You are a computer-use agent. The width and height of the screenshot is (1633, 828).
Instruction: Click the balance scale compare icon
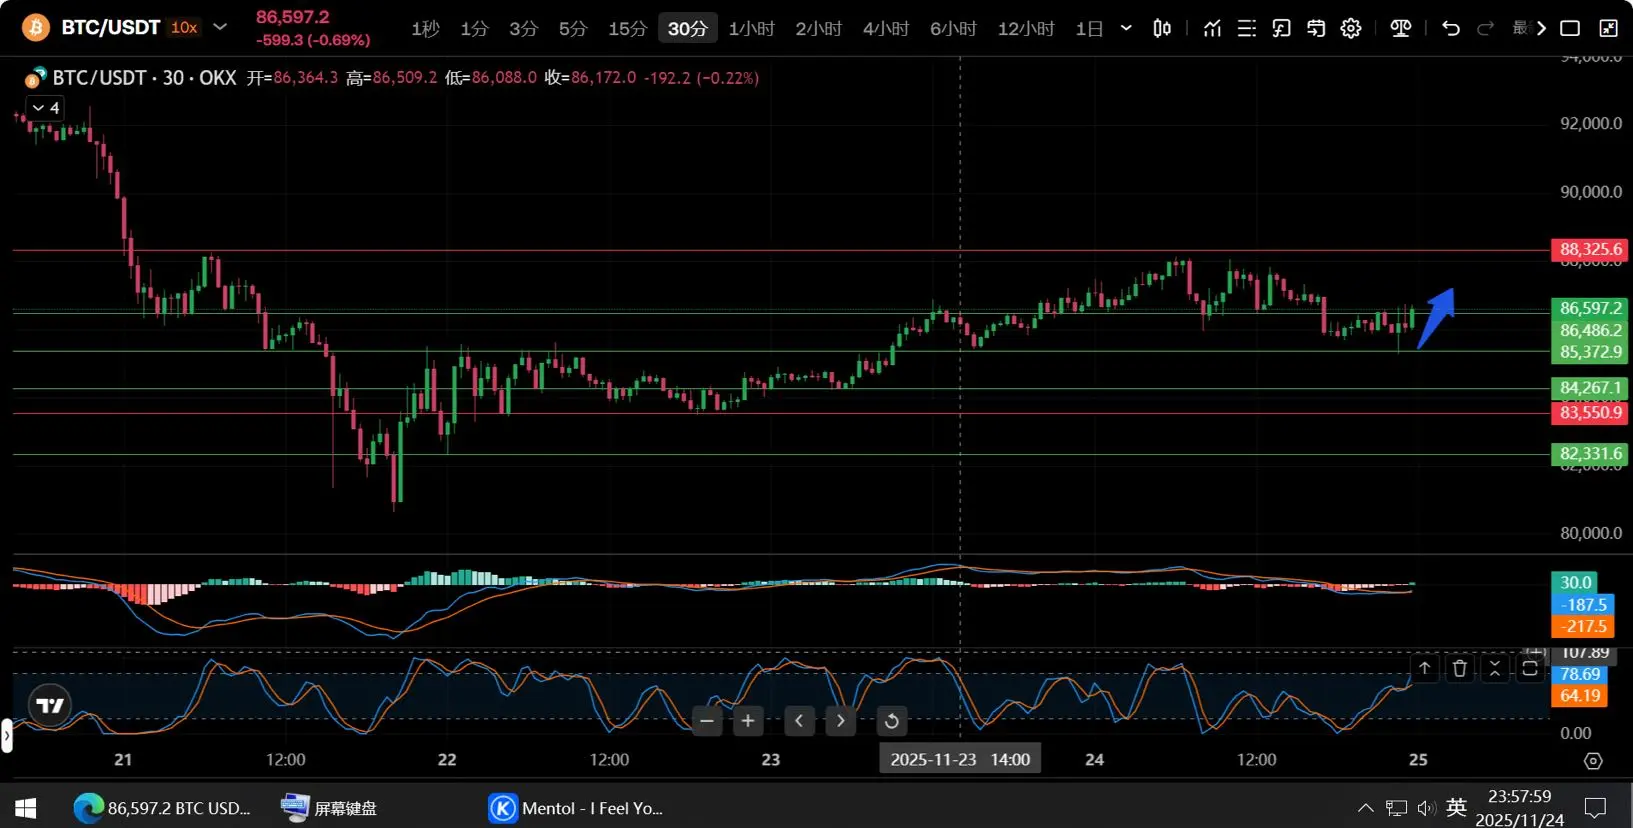[1400, 28]
